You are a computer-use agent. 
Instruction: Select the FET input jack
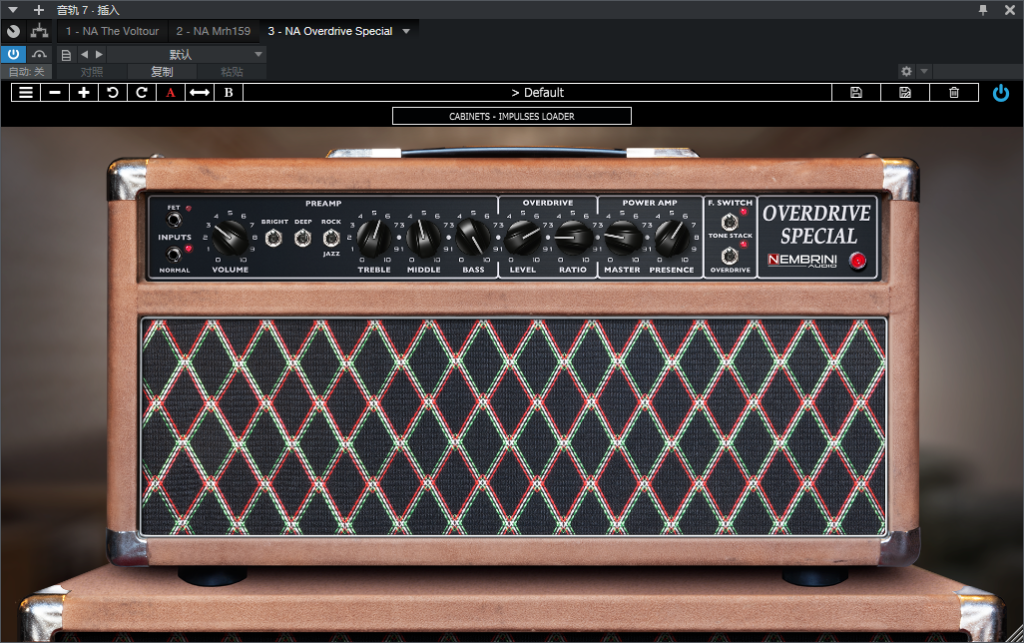tap(174, 219)
